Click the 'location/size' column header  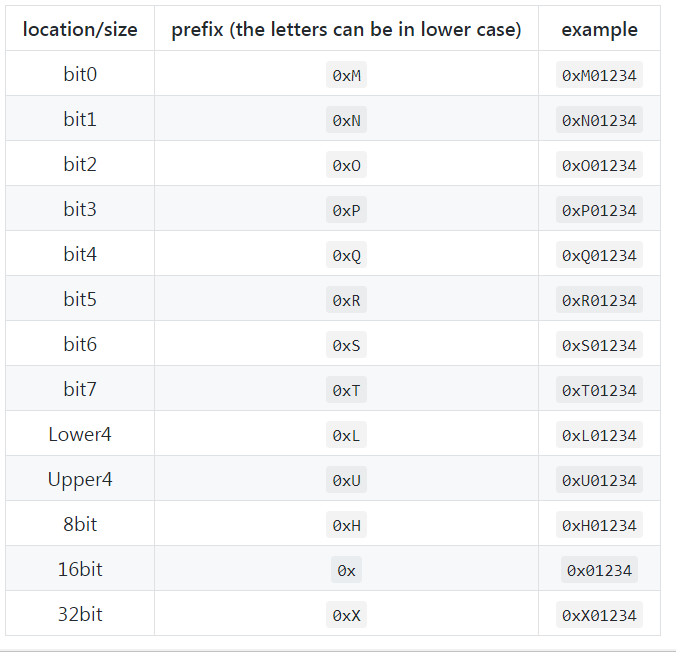click(x=80, y=29)
